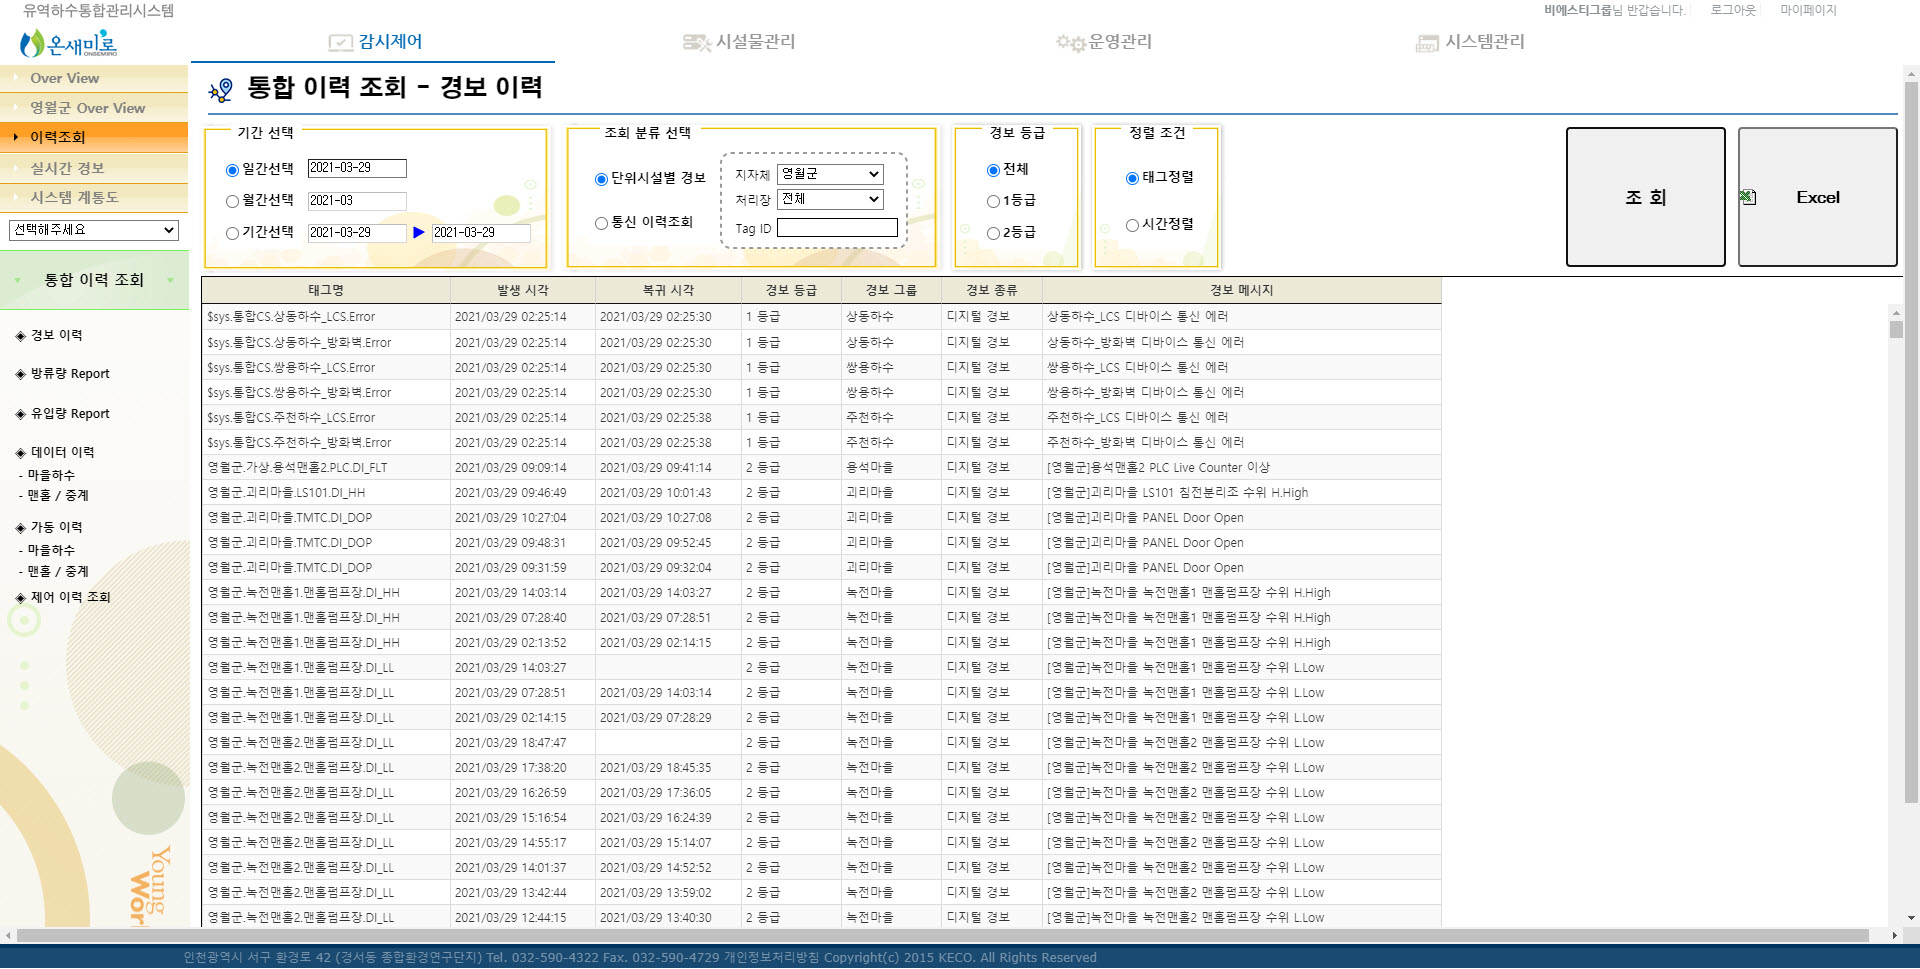The image size is (1920, 969).
Task: Open the 마이페이지 link
Action: pyautogui.click(x=1808, y=10)
